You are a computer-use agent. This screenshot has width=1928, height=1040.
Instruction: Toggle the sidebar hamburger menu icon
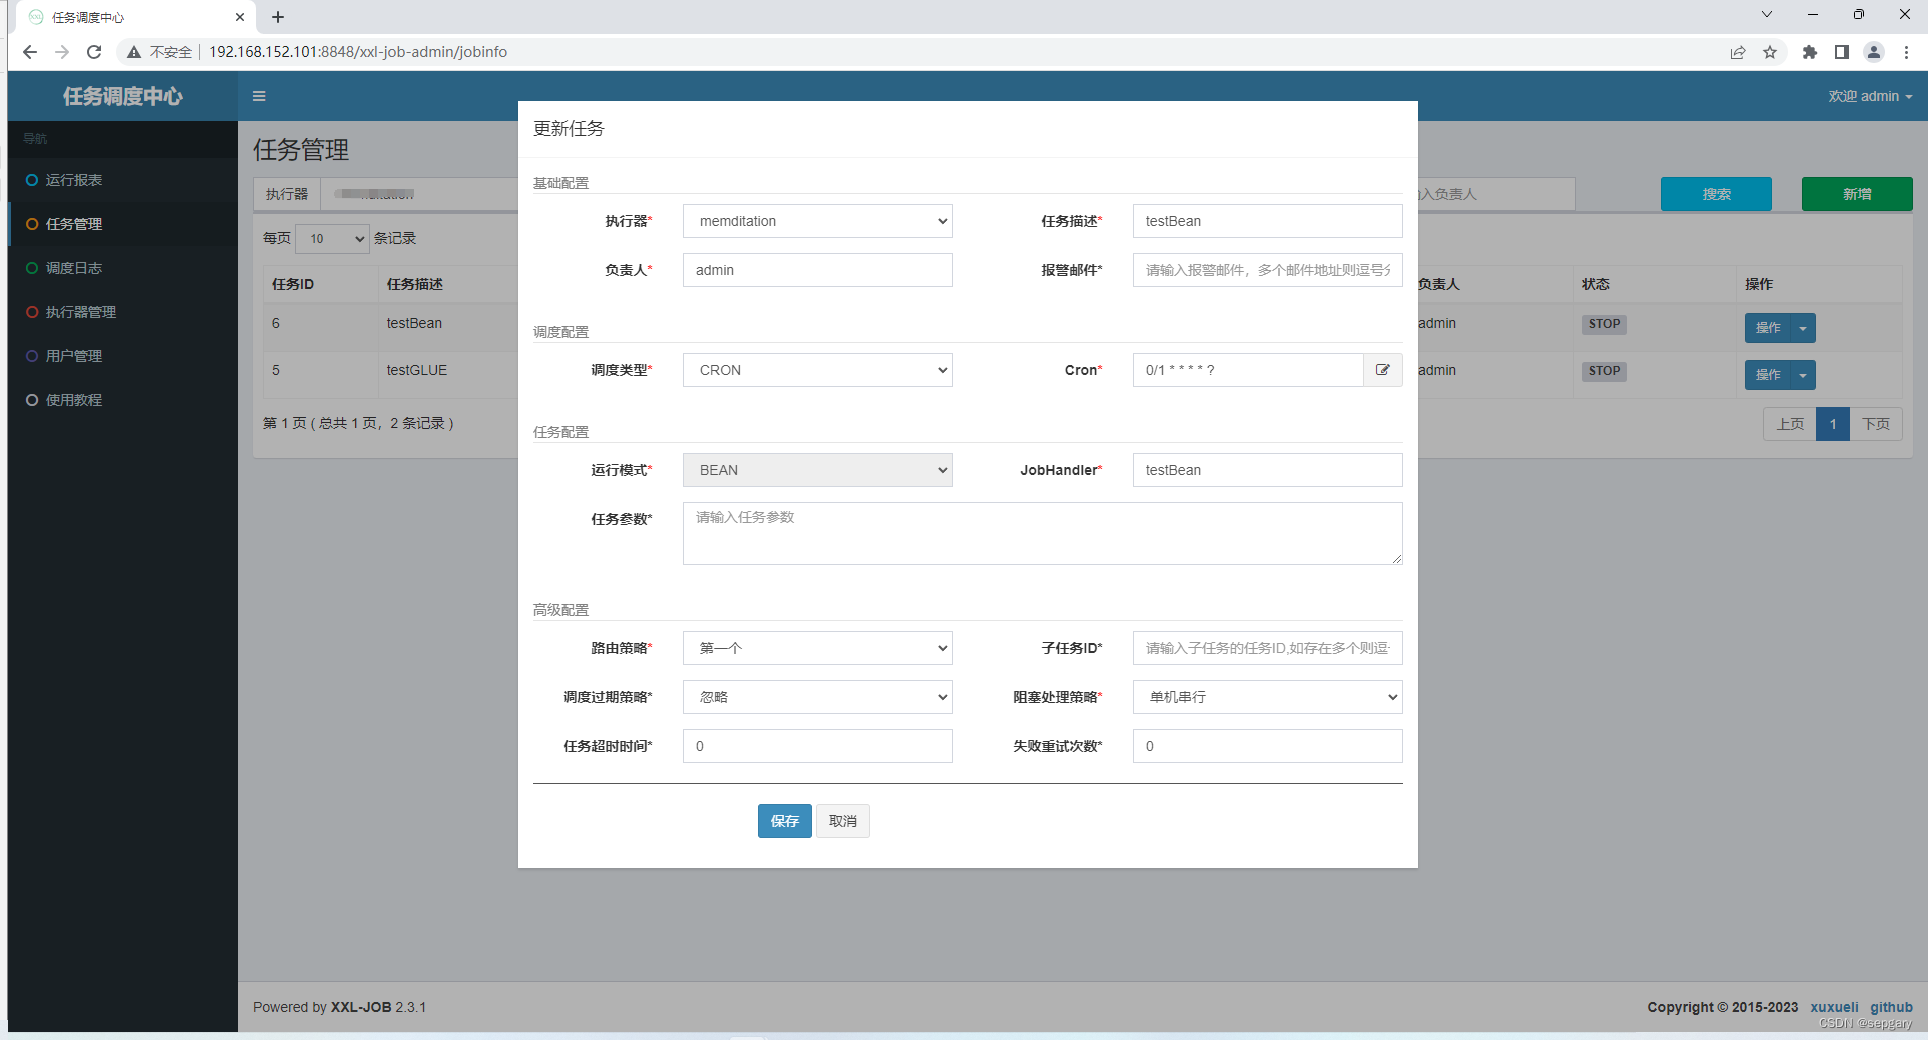pos(259,96)
